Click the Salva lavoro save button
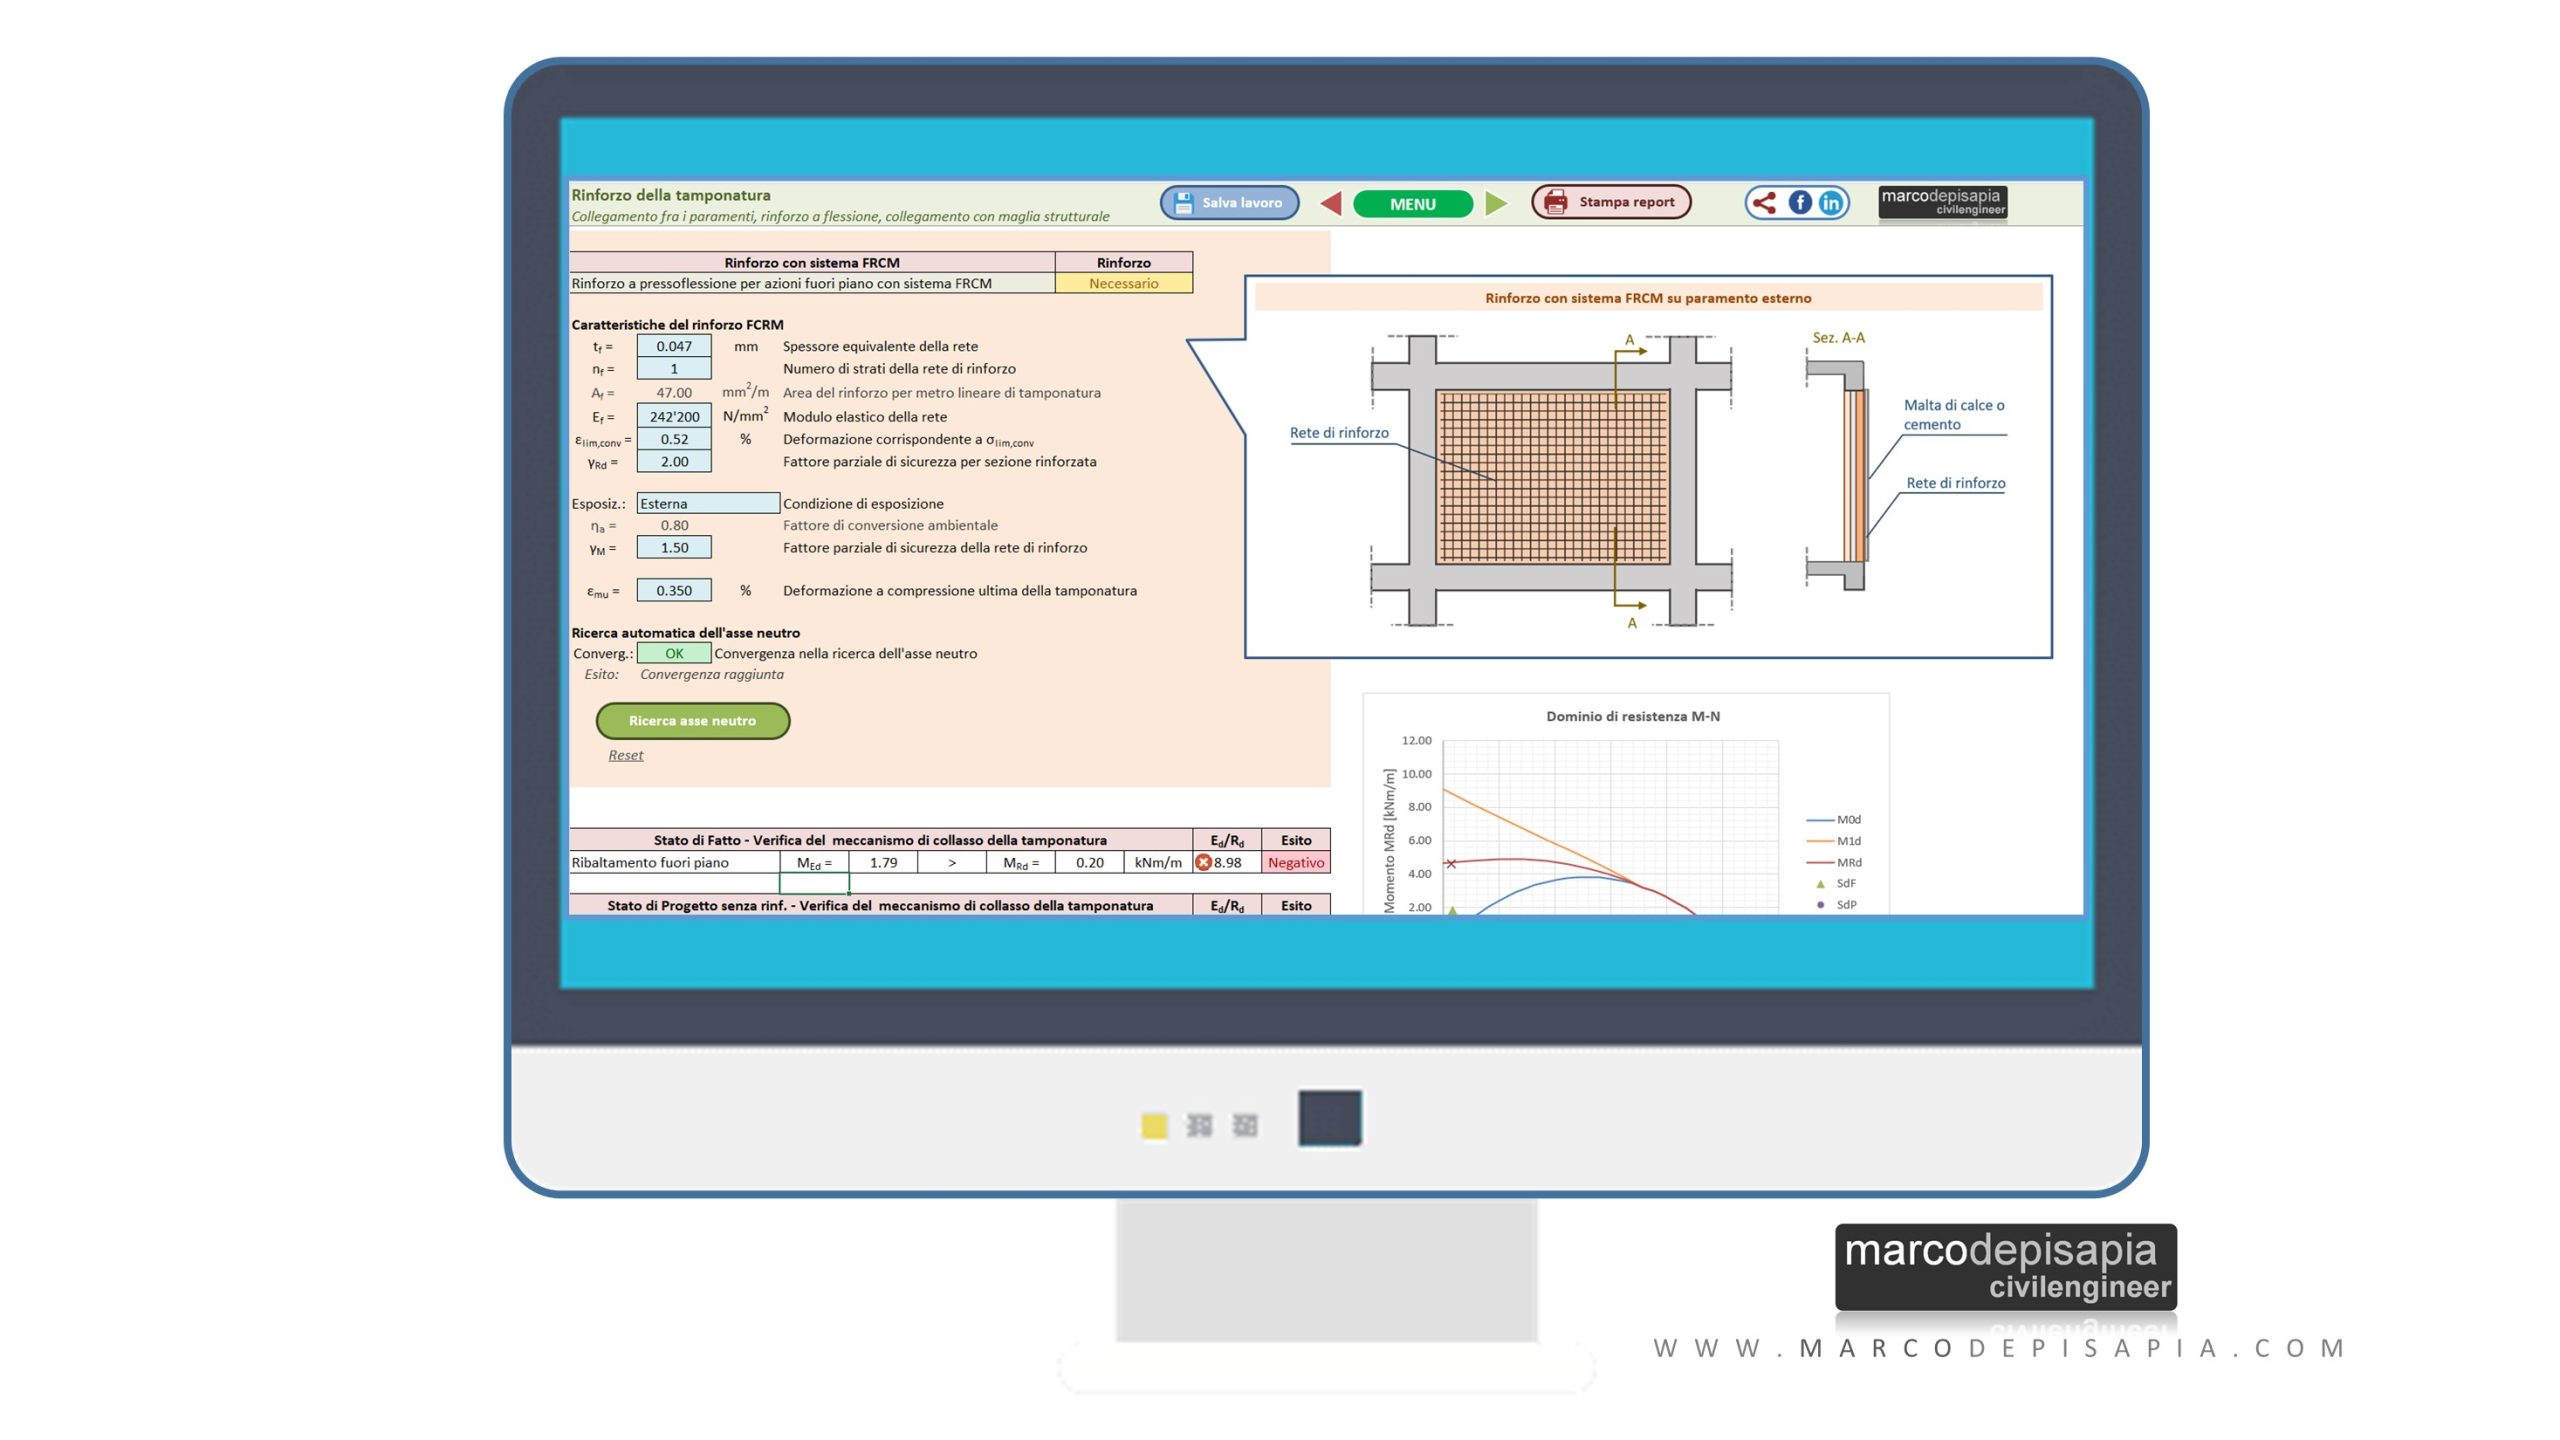This screenshot has width=2560, height=1440. point(1229,203)
